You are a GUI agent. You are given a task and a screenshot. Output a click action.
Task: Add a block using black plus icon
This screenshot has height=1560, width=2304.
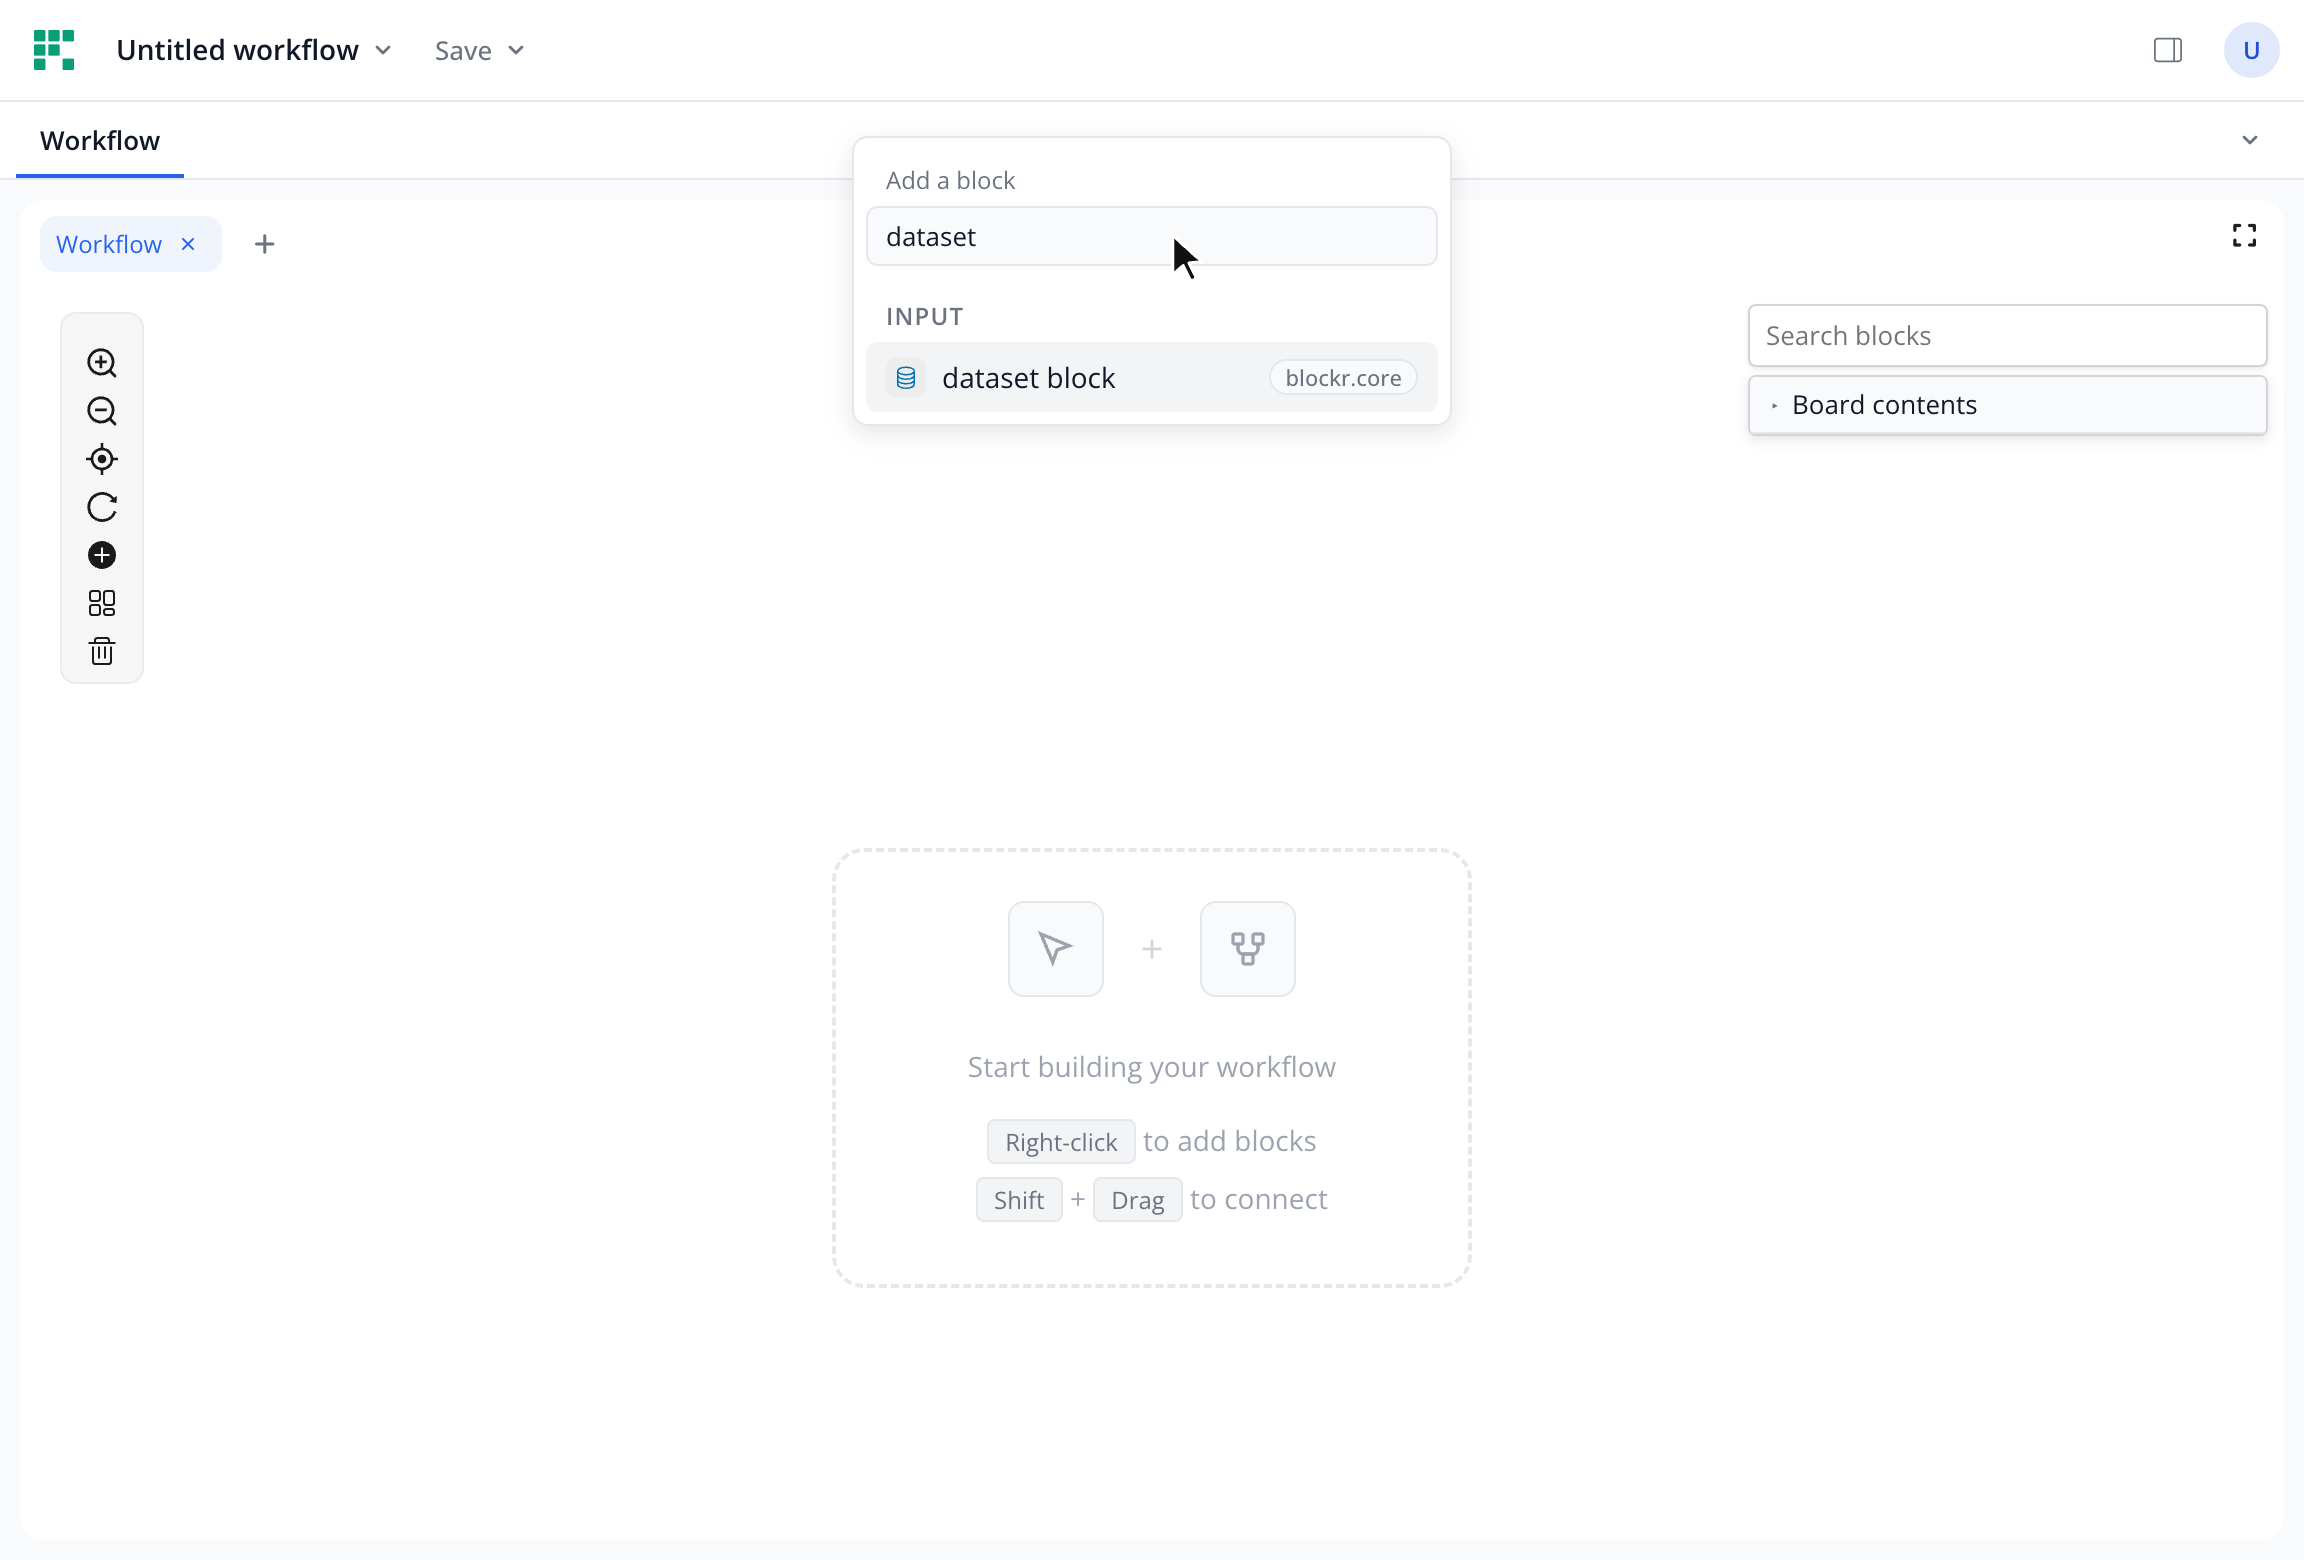tap(102, 555)
